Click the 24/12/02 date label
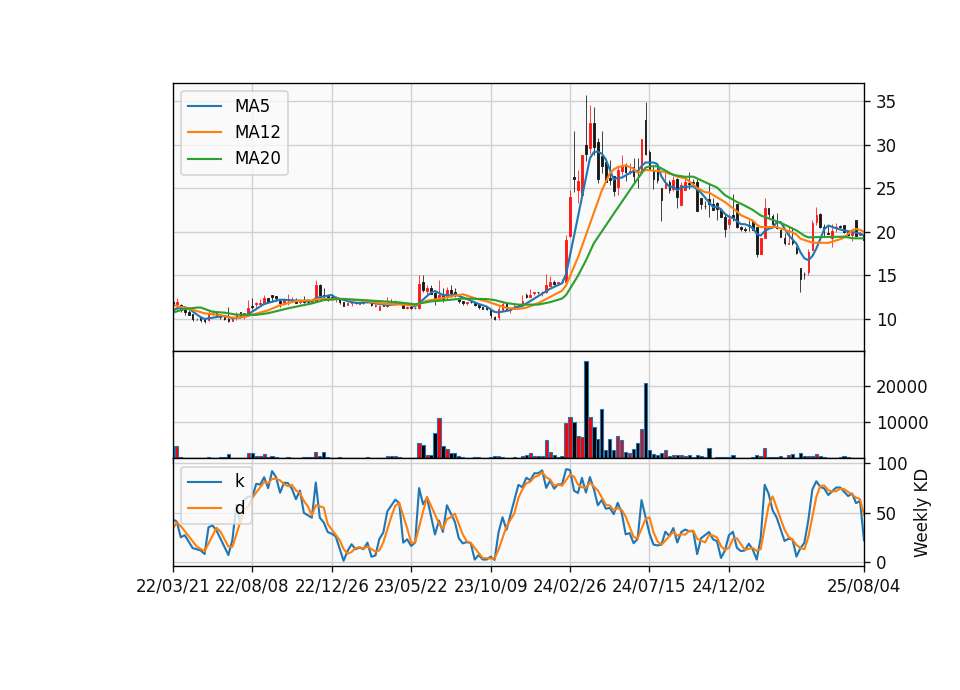This screenshot has width=960, height=690. (x=729, y=586)
